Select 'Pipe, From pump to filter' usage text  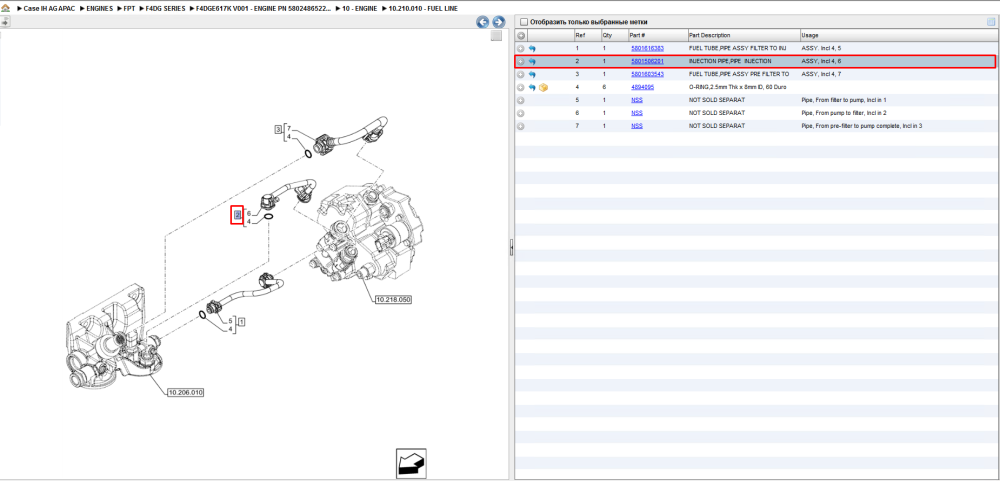coord(844,113)
